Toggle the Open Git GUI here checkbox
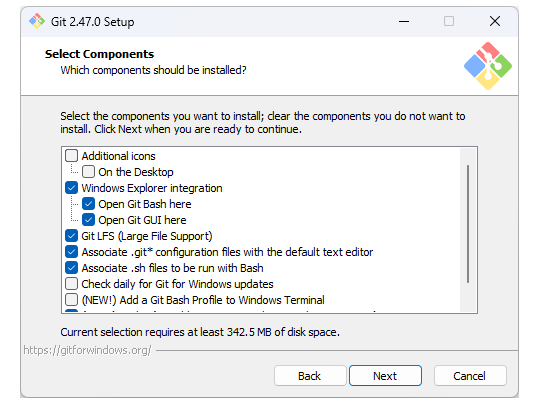Screen dimensions: 540x405 pos(88,220)
